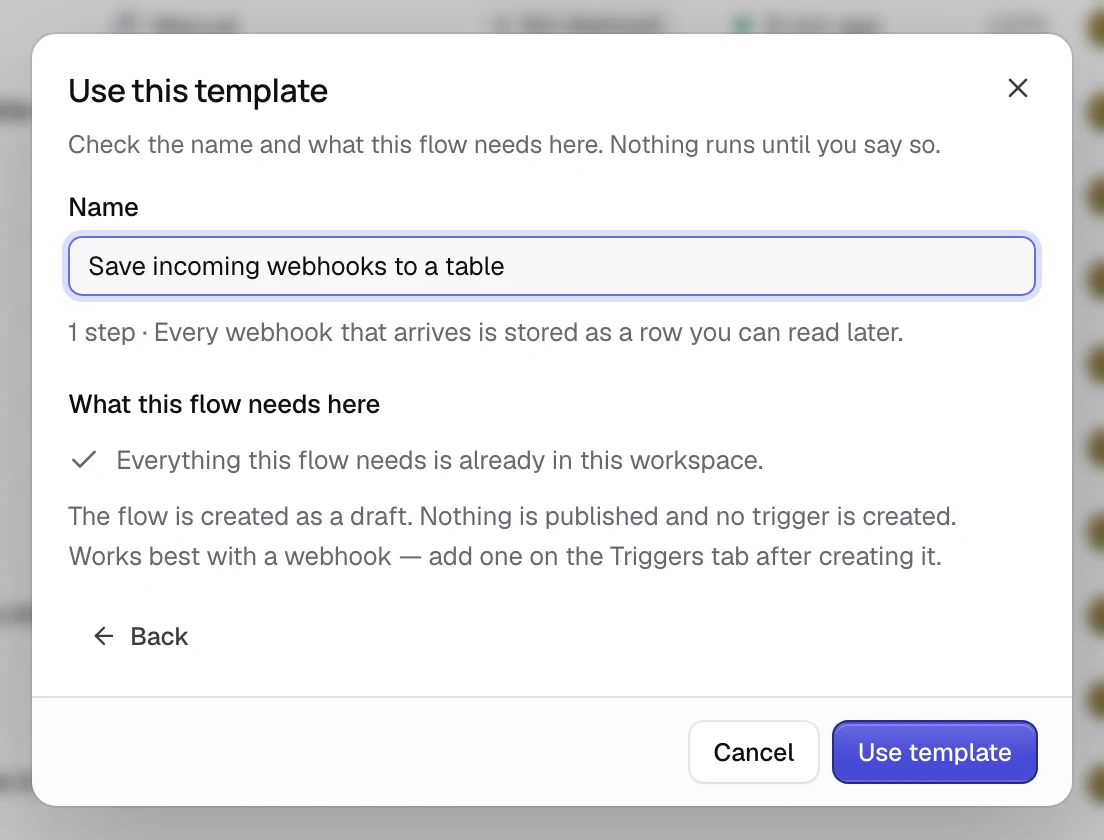The width and height of the screenshot is (1104, 840).
Task: Close the Use this template dialog
Action: coord(1017,88)
